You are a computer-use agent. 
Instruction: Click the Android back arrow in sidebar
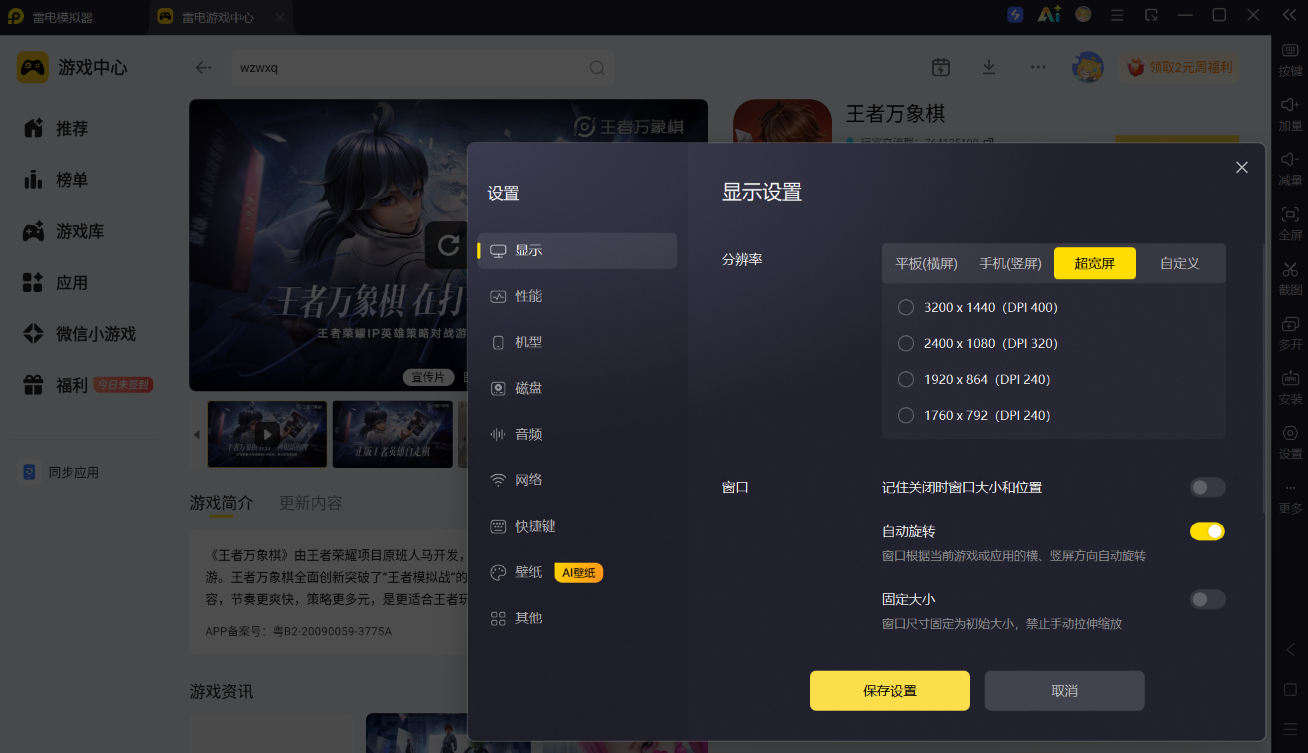pyautogui.click(x=1290, y=650)
